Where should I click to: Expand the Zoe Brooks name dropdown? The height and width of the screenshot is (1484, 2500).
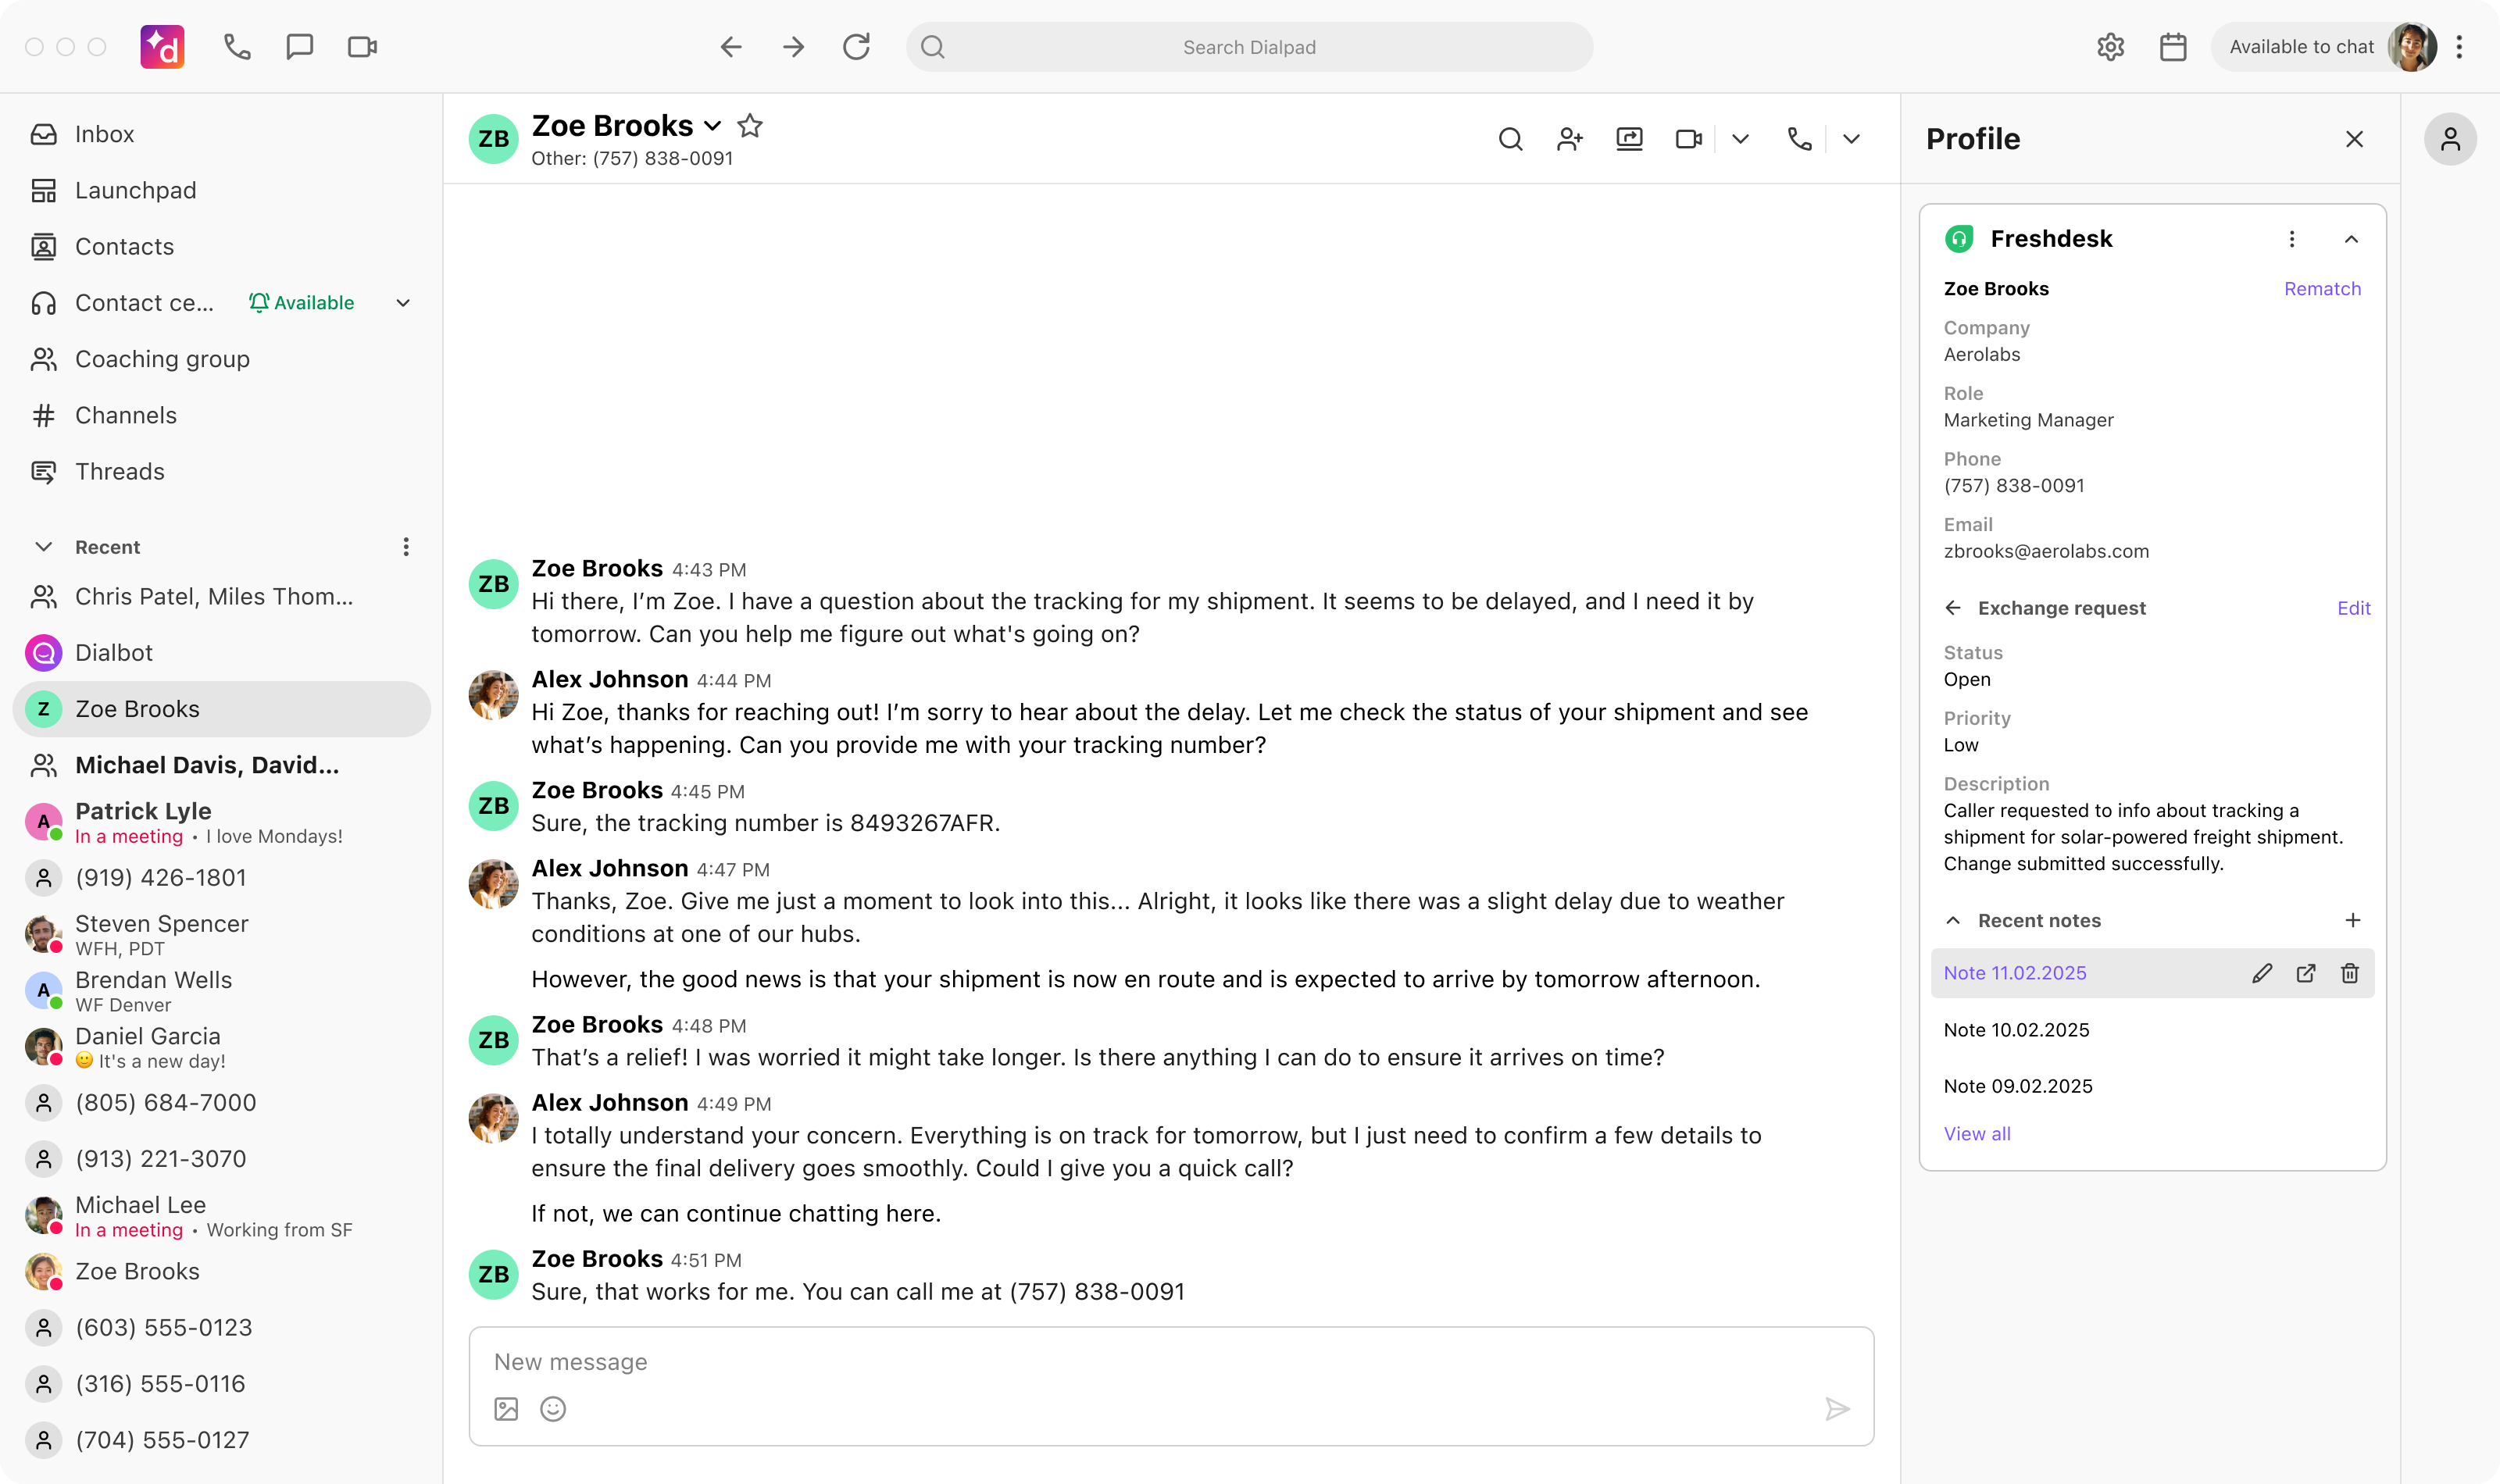(x=712, y=126)
